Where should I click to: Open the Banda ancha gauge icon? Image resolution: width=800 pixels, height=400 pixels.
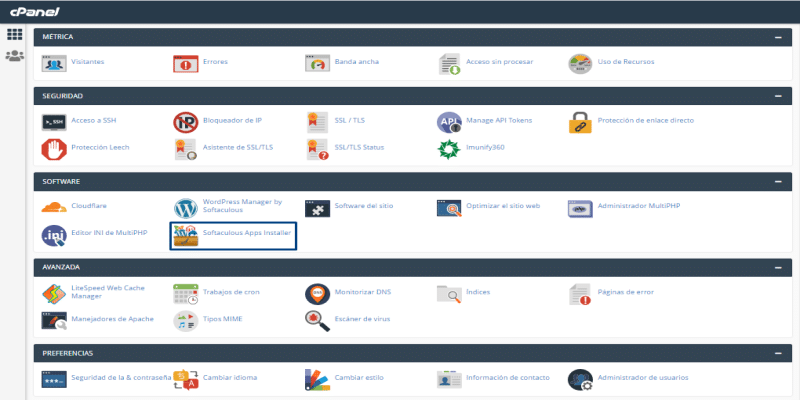pyautogui.click(x=317, y=64)
